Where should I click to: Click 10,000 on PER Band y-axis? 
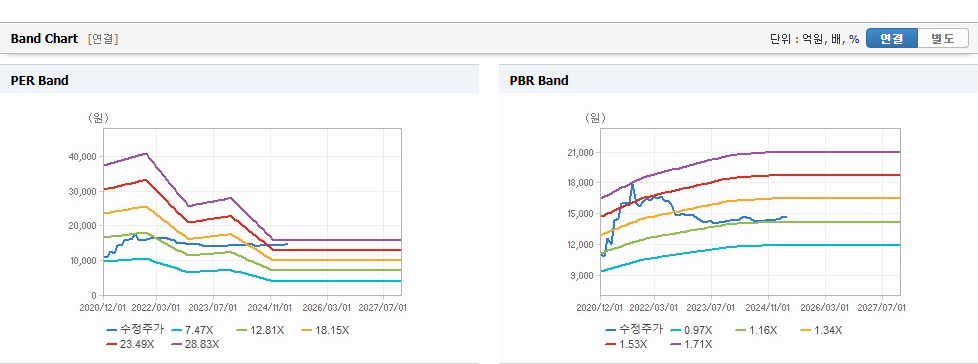coord(82,261)
